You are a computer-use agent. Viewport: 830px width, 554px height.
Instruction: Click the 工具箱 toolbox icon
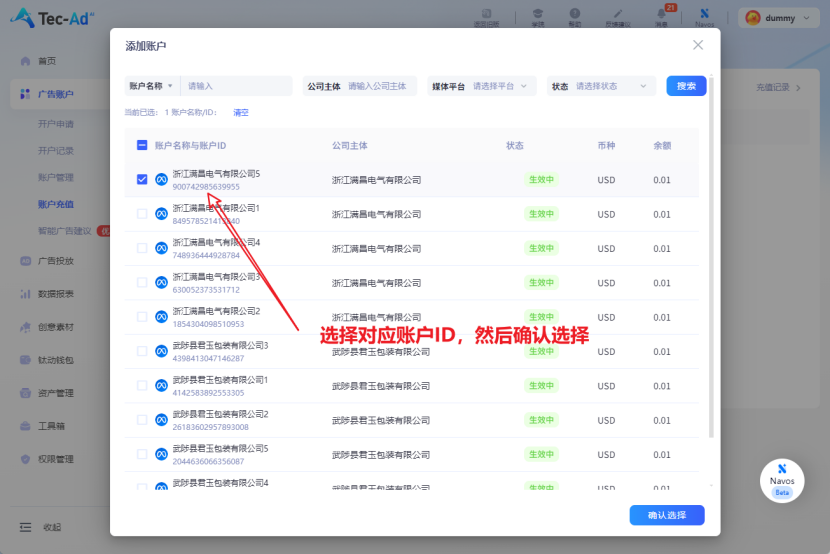pyautogui.click(x=25, y=426)
